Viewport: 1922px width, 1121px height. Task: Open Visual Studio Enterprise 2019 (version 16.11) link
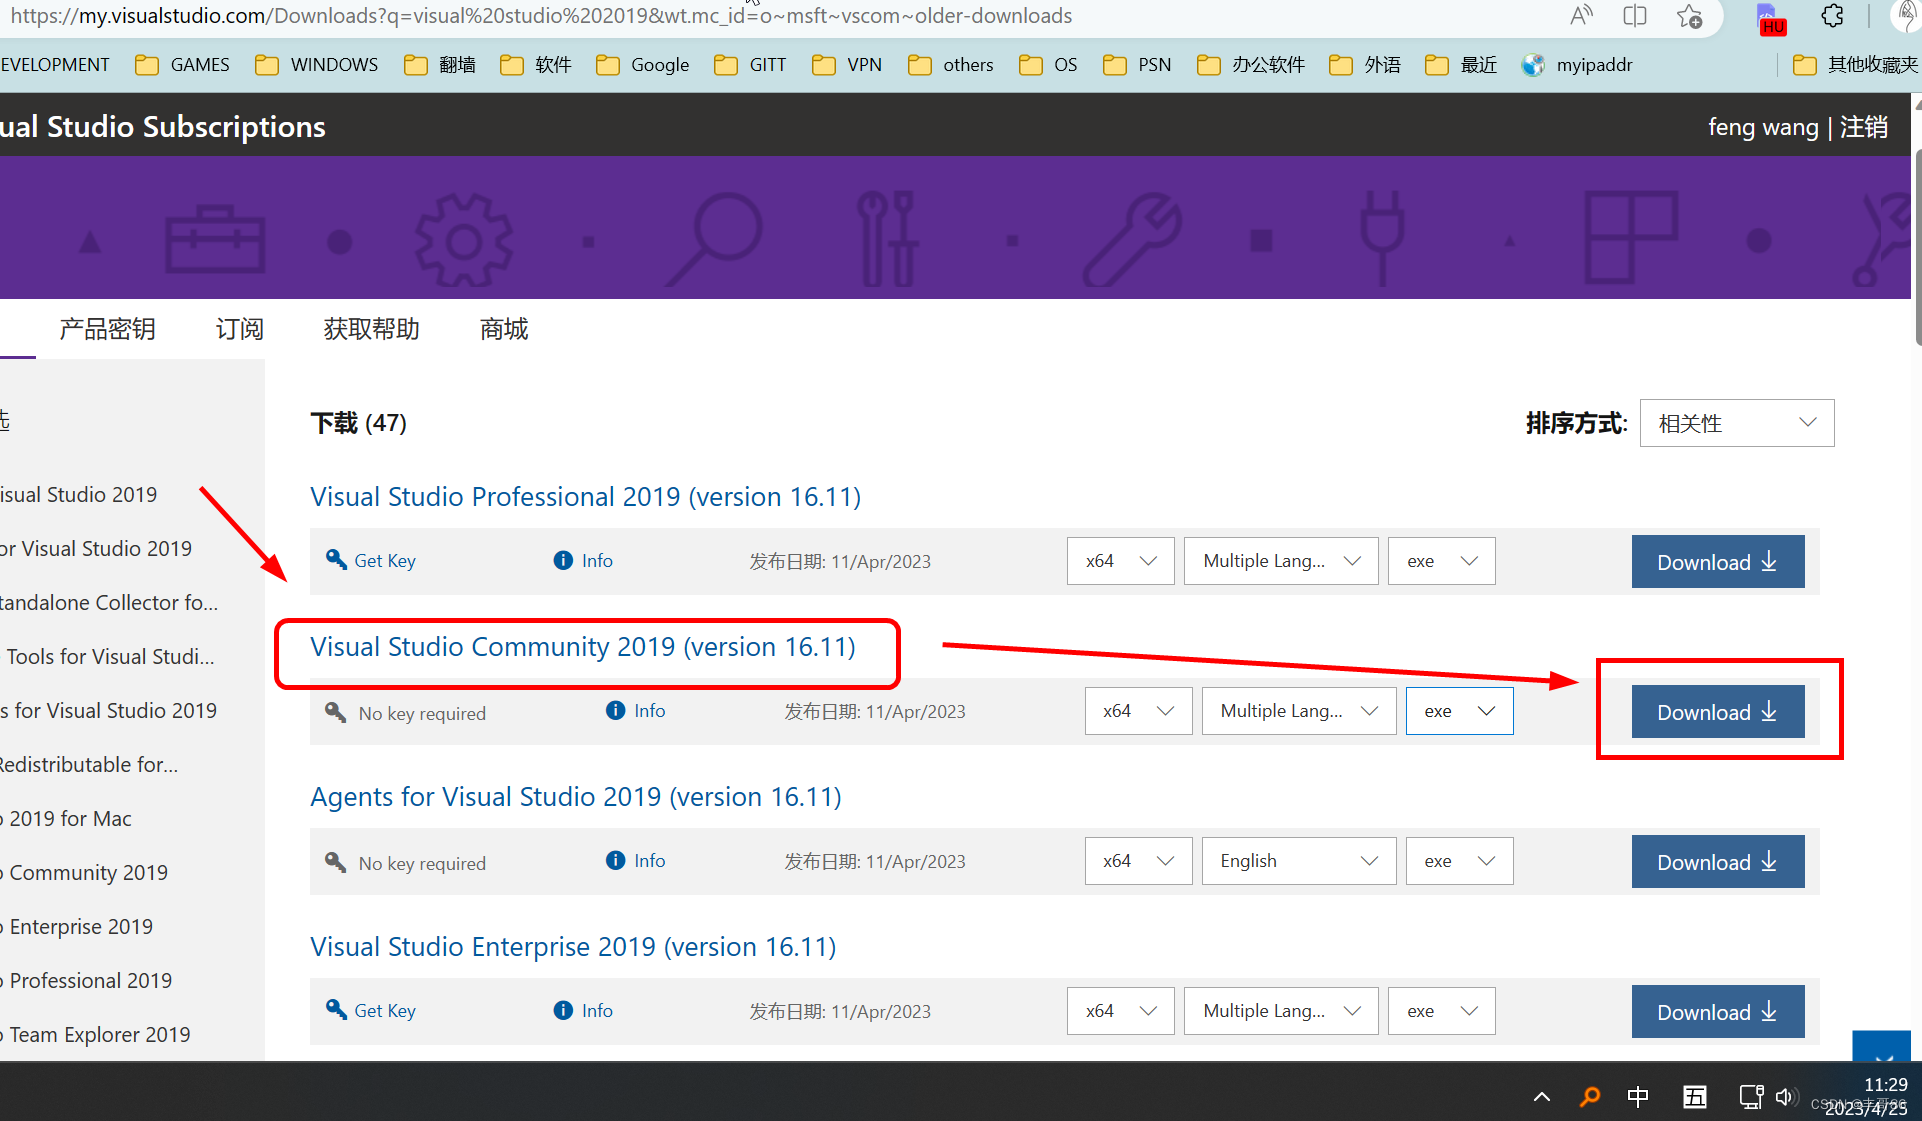point(573,947)
